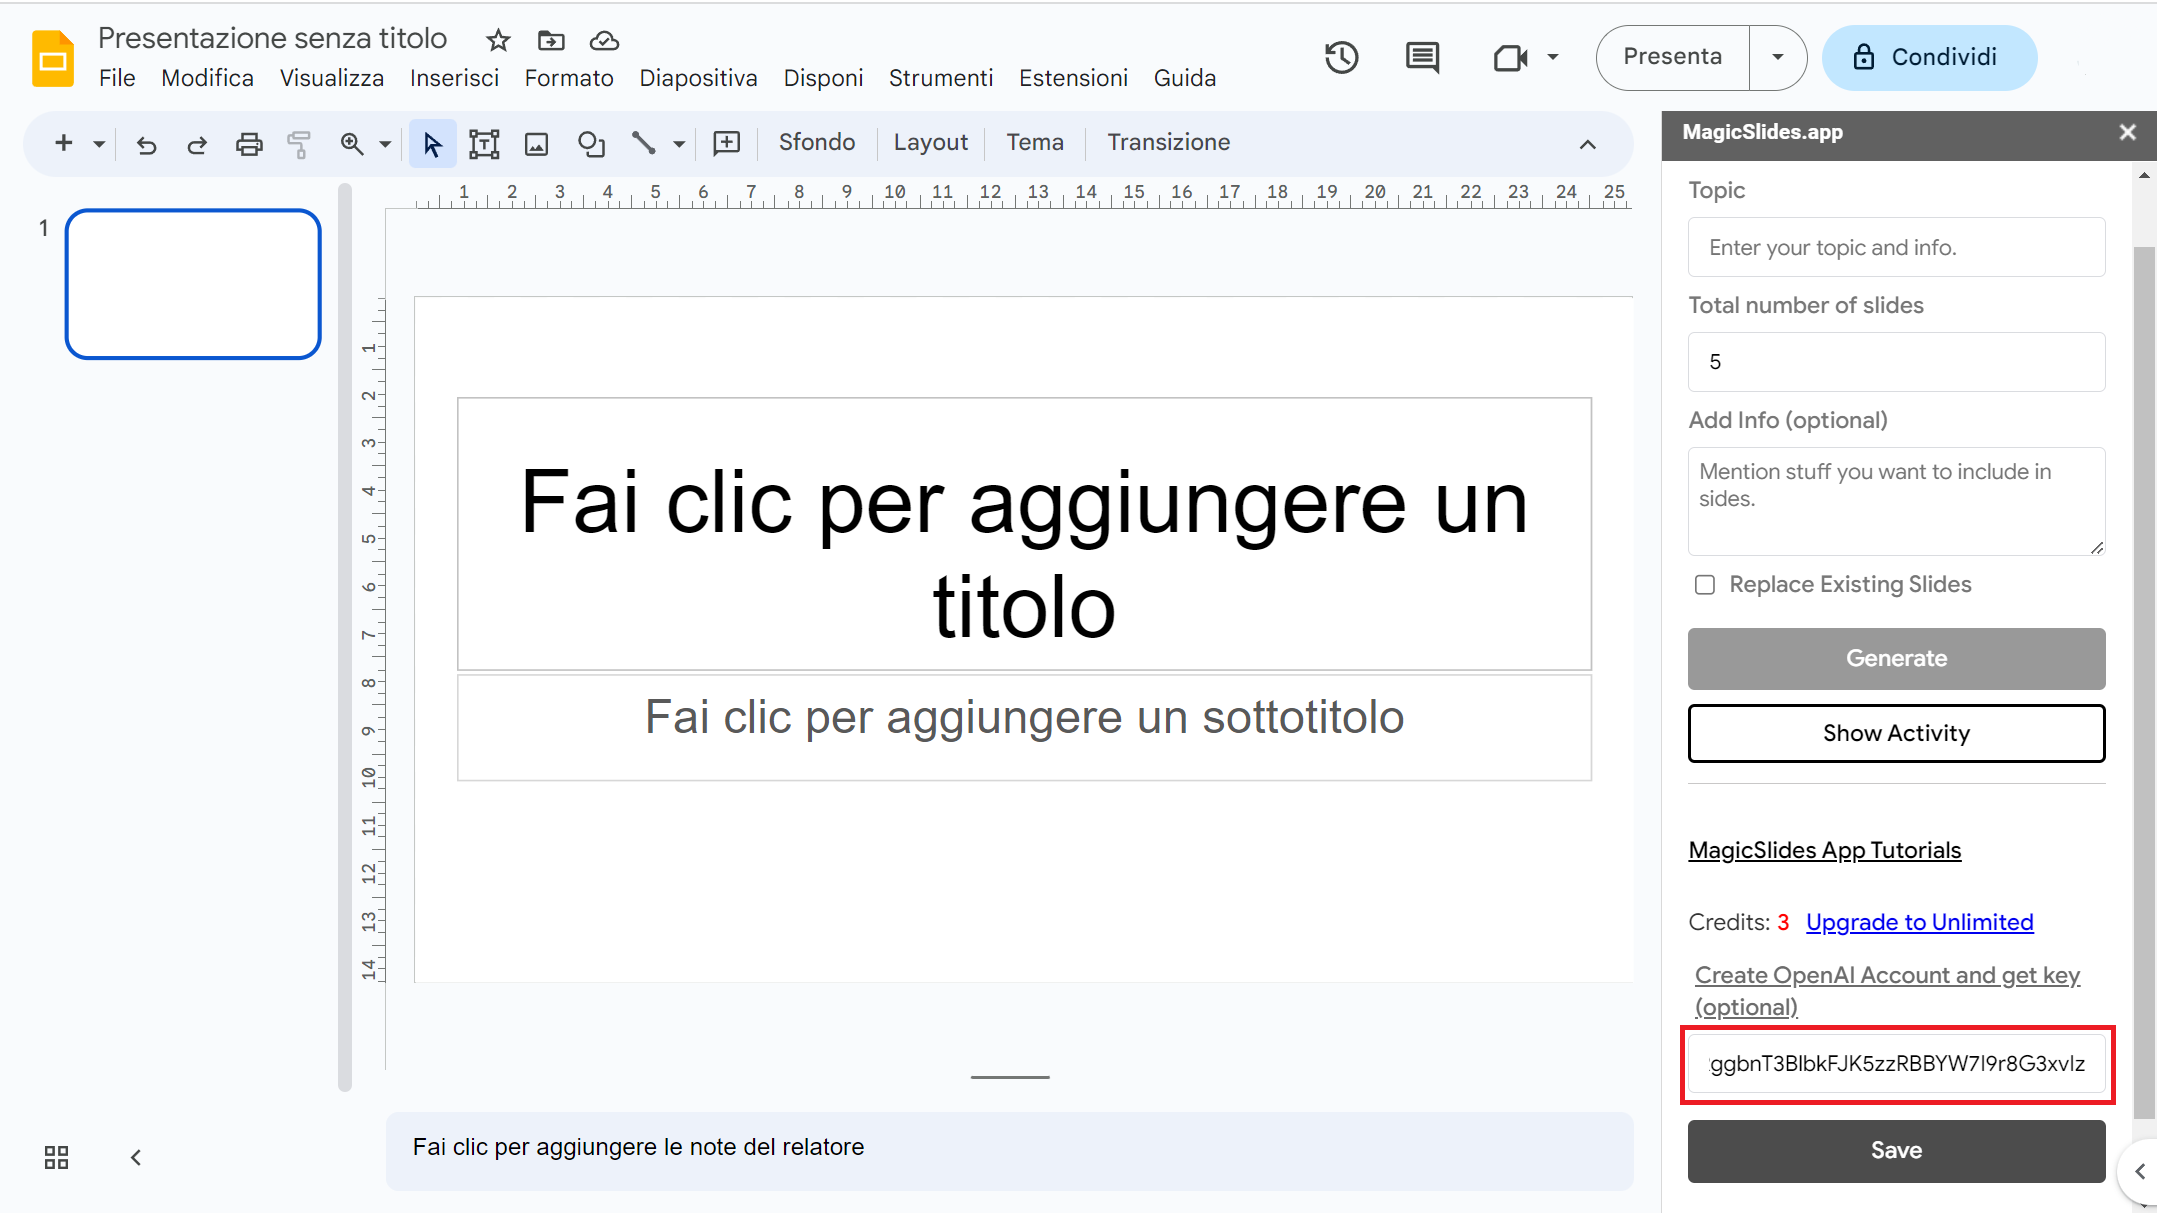This screenshot has height=1213, width=2157.
Task: Switch to grid view of slides
Action: coord(55,1157)
